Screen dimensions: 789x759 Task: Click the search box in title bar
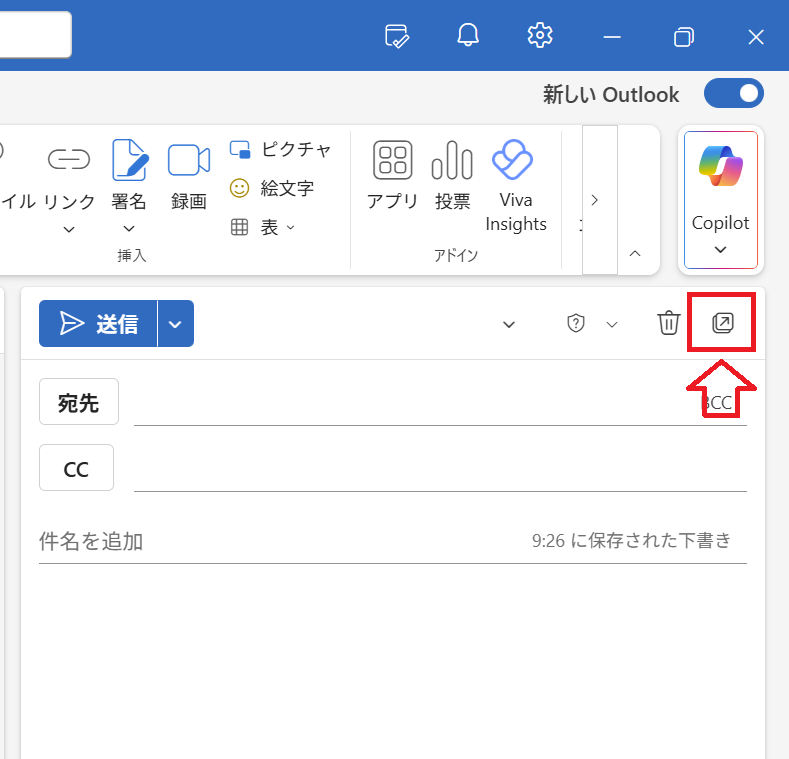pyautogui.click(x=35, y=34)
